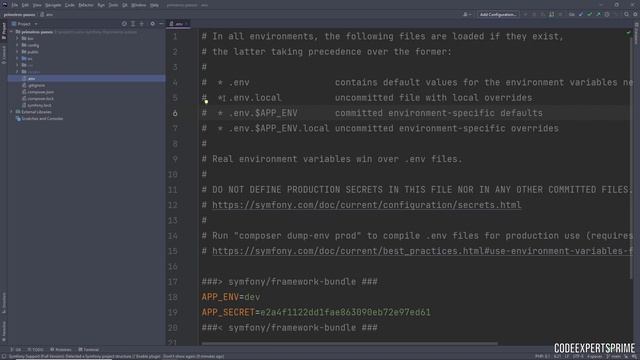This screenshot has width=640, height=360.
Task: Toggle the Structure side tool window tab
Action: point(4,302)
